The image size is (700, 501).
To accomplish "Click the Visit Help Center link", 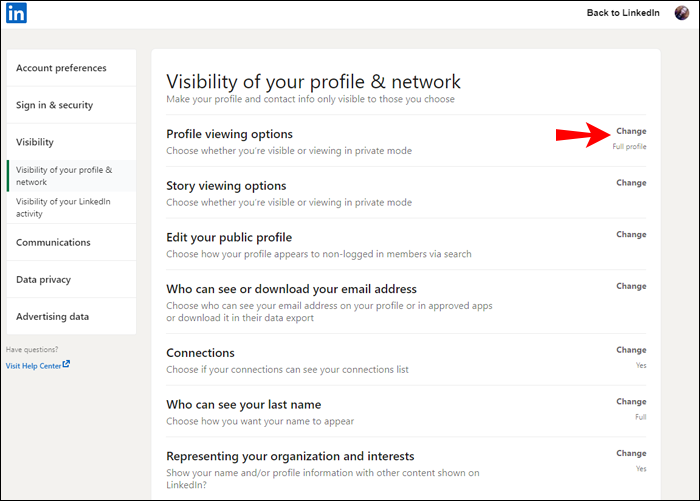I will coord(37,366).
